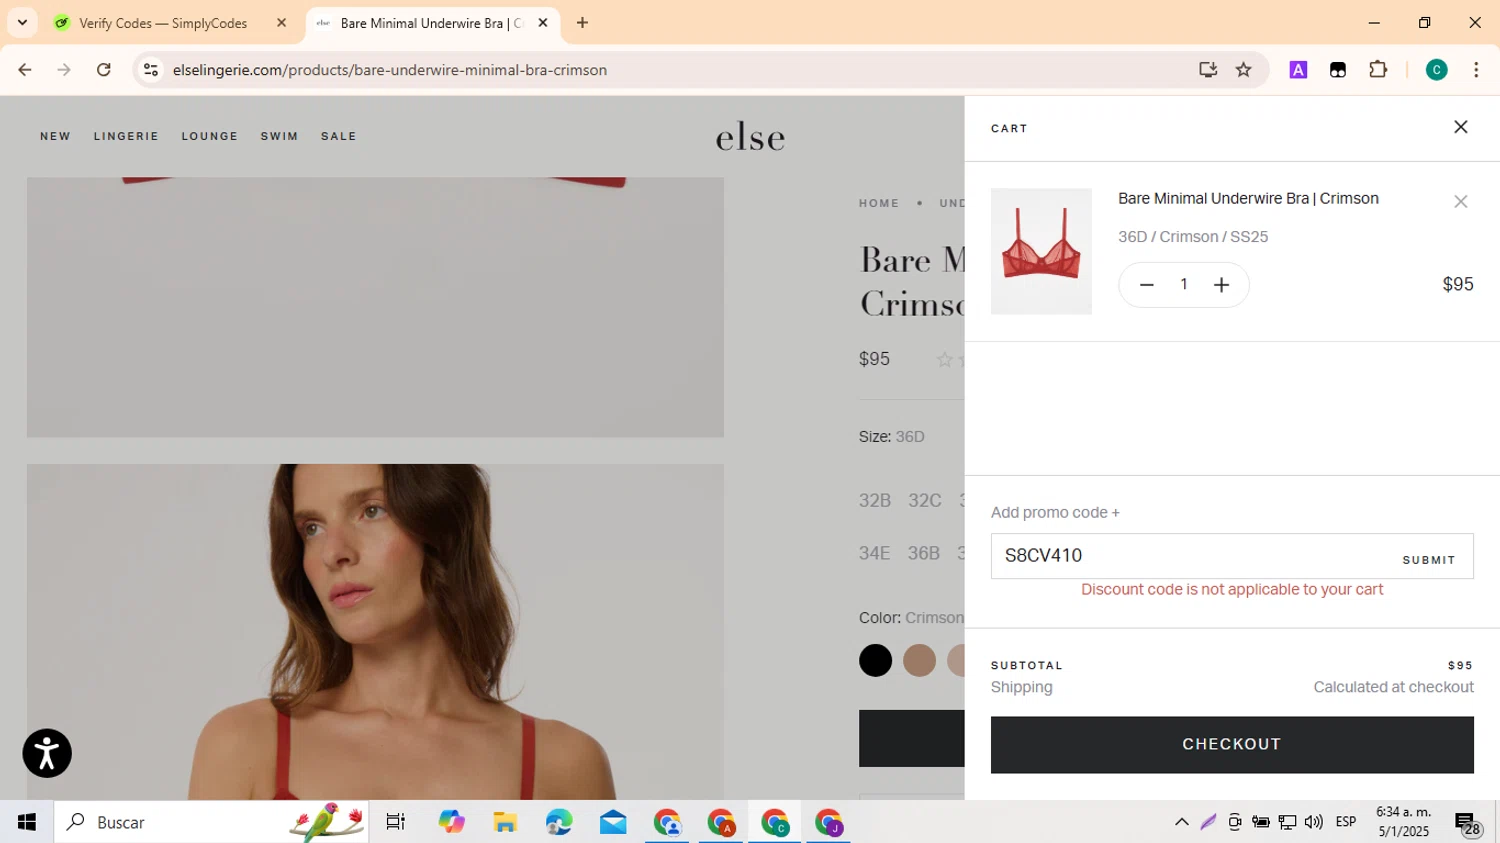This screenshot has width=1500, height=843.
Task: Go to else homepage via logo
Action: click(750, 137)
